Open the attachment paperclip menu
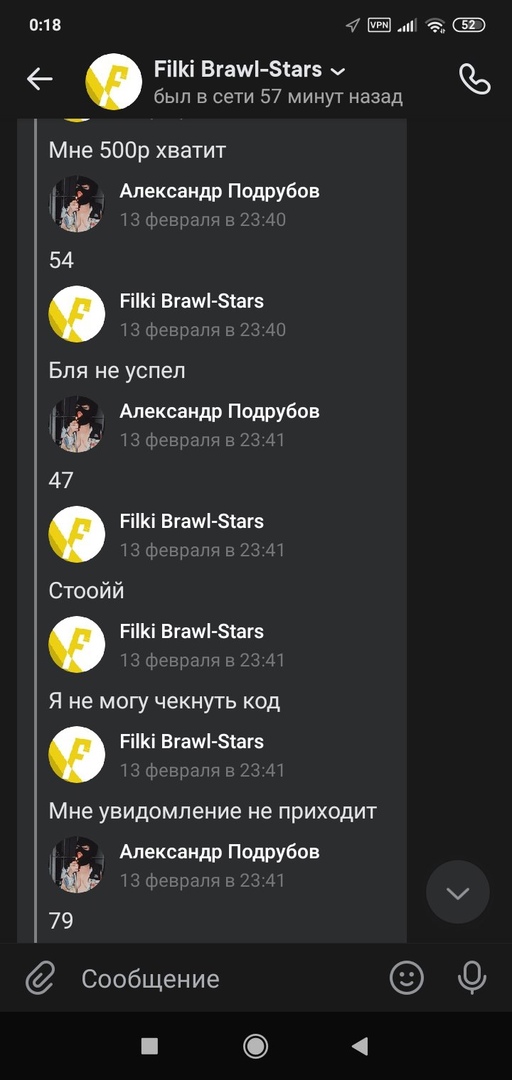The image size is (512, 1080). click(x=40, y=978)
